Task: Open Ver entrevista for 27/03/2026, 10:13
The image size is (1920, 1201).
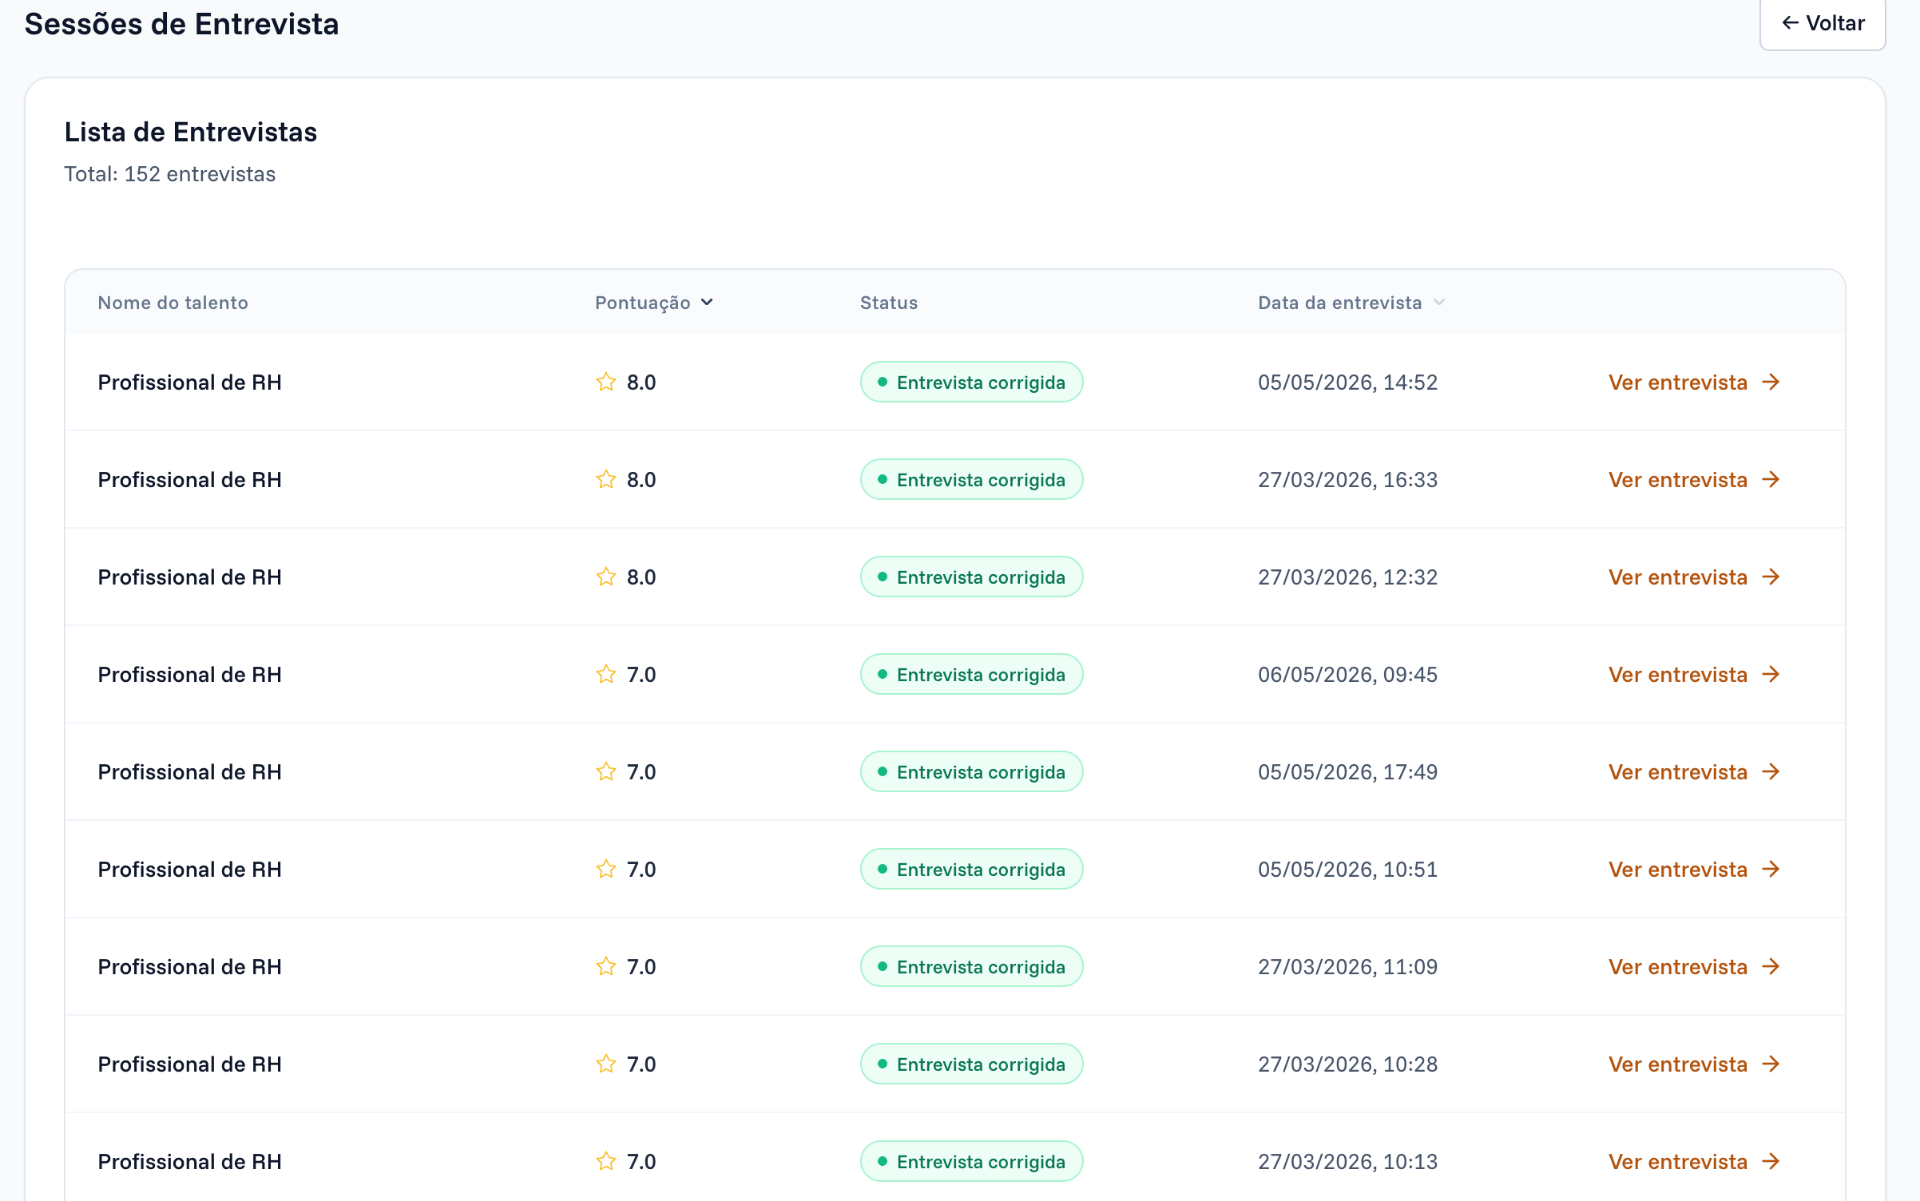Action: point(1694,1162)
